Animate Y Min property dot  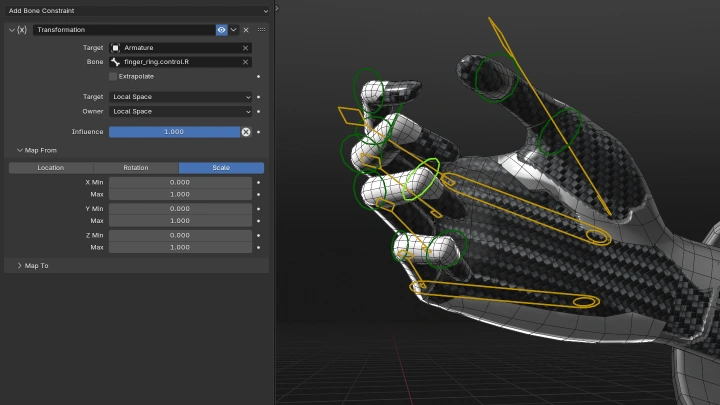(259, 209)
